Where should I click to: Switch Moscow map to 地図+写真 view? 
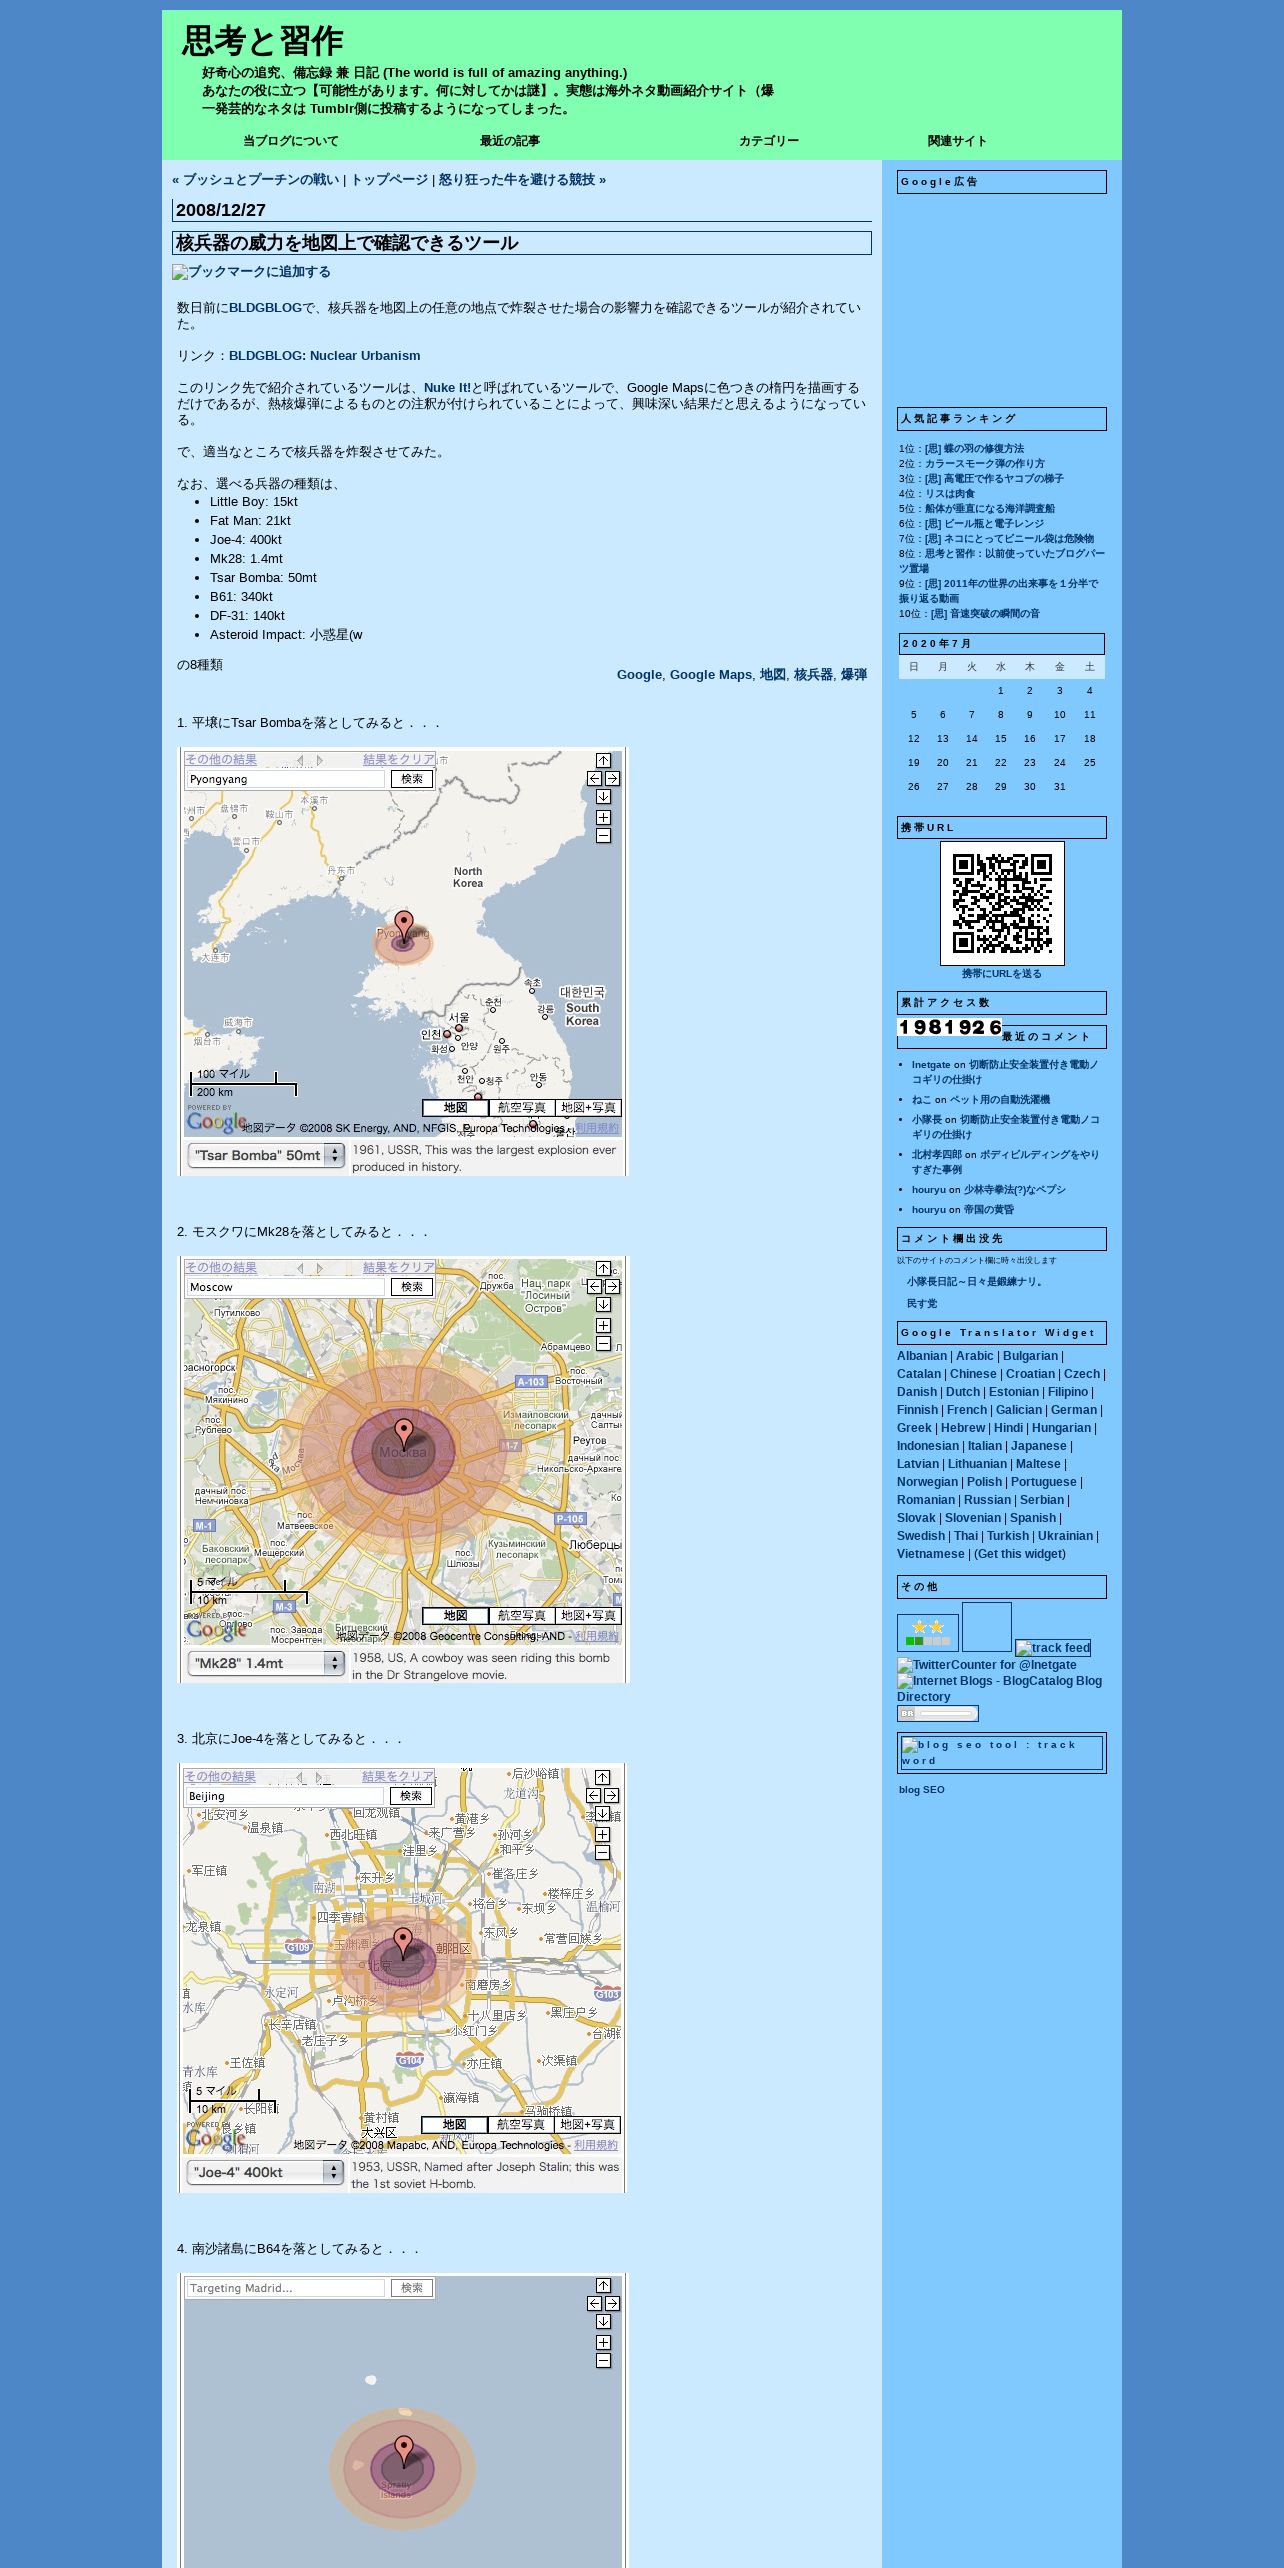[x=588, y=1616]
